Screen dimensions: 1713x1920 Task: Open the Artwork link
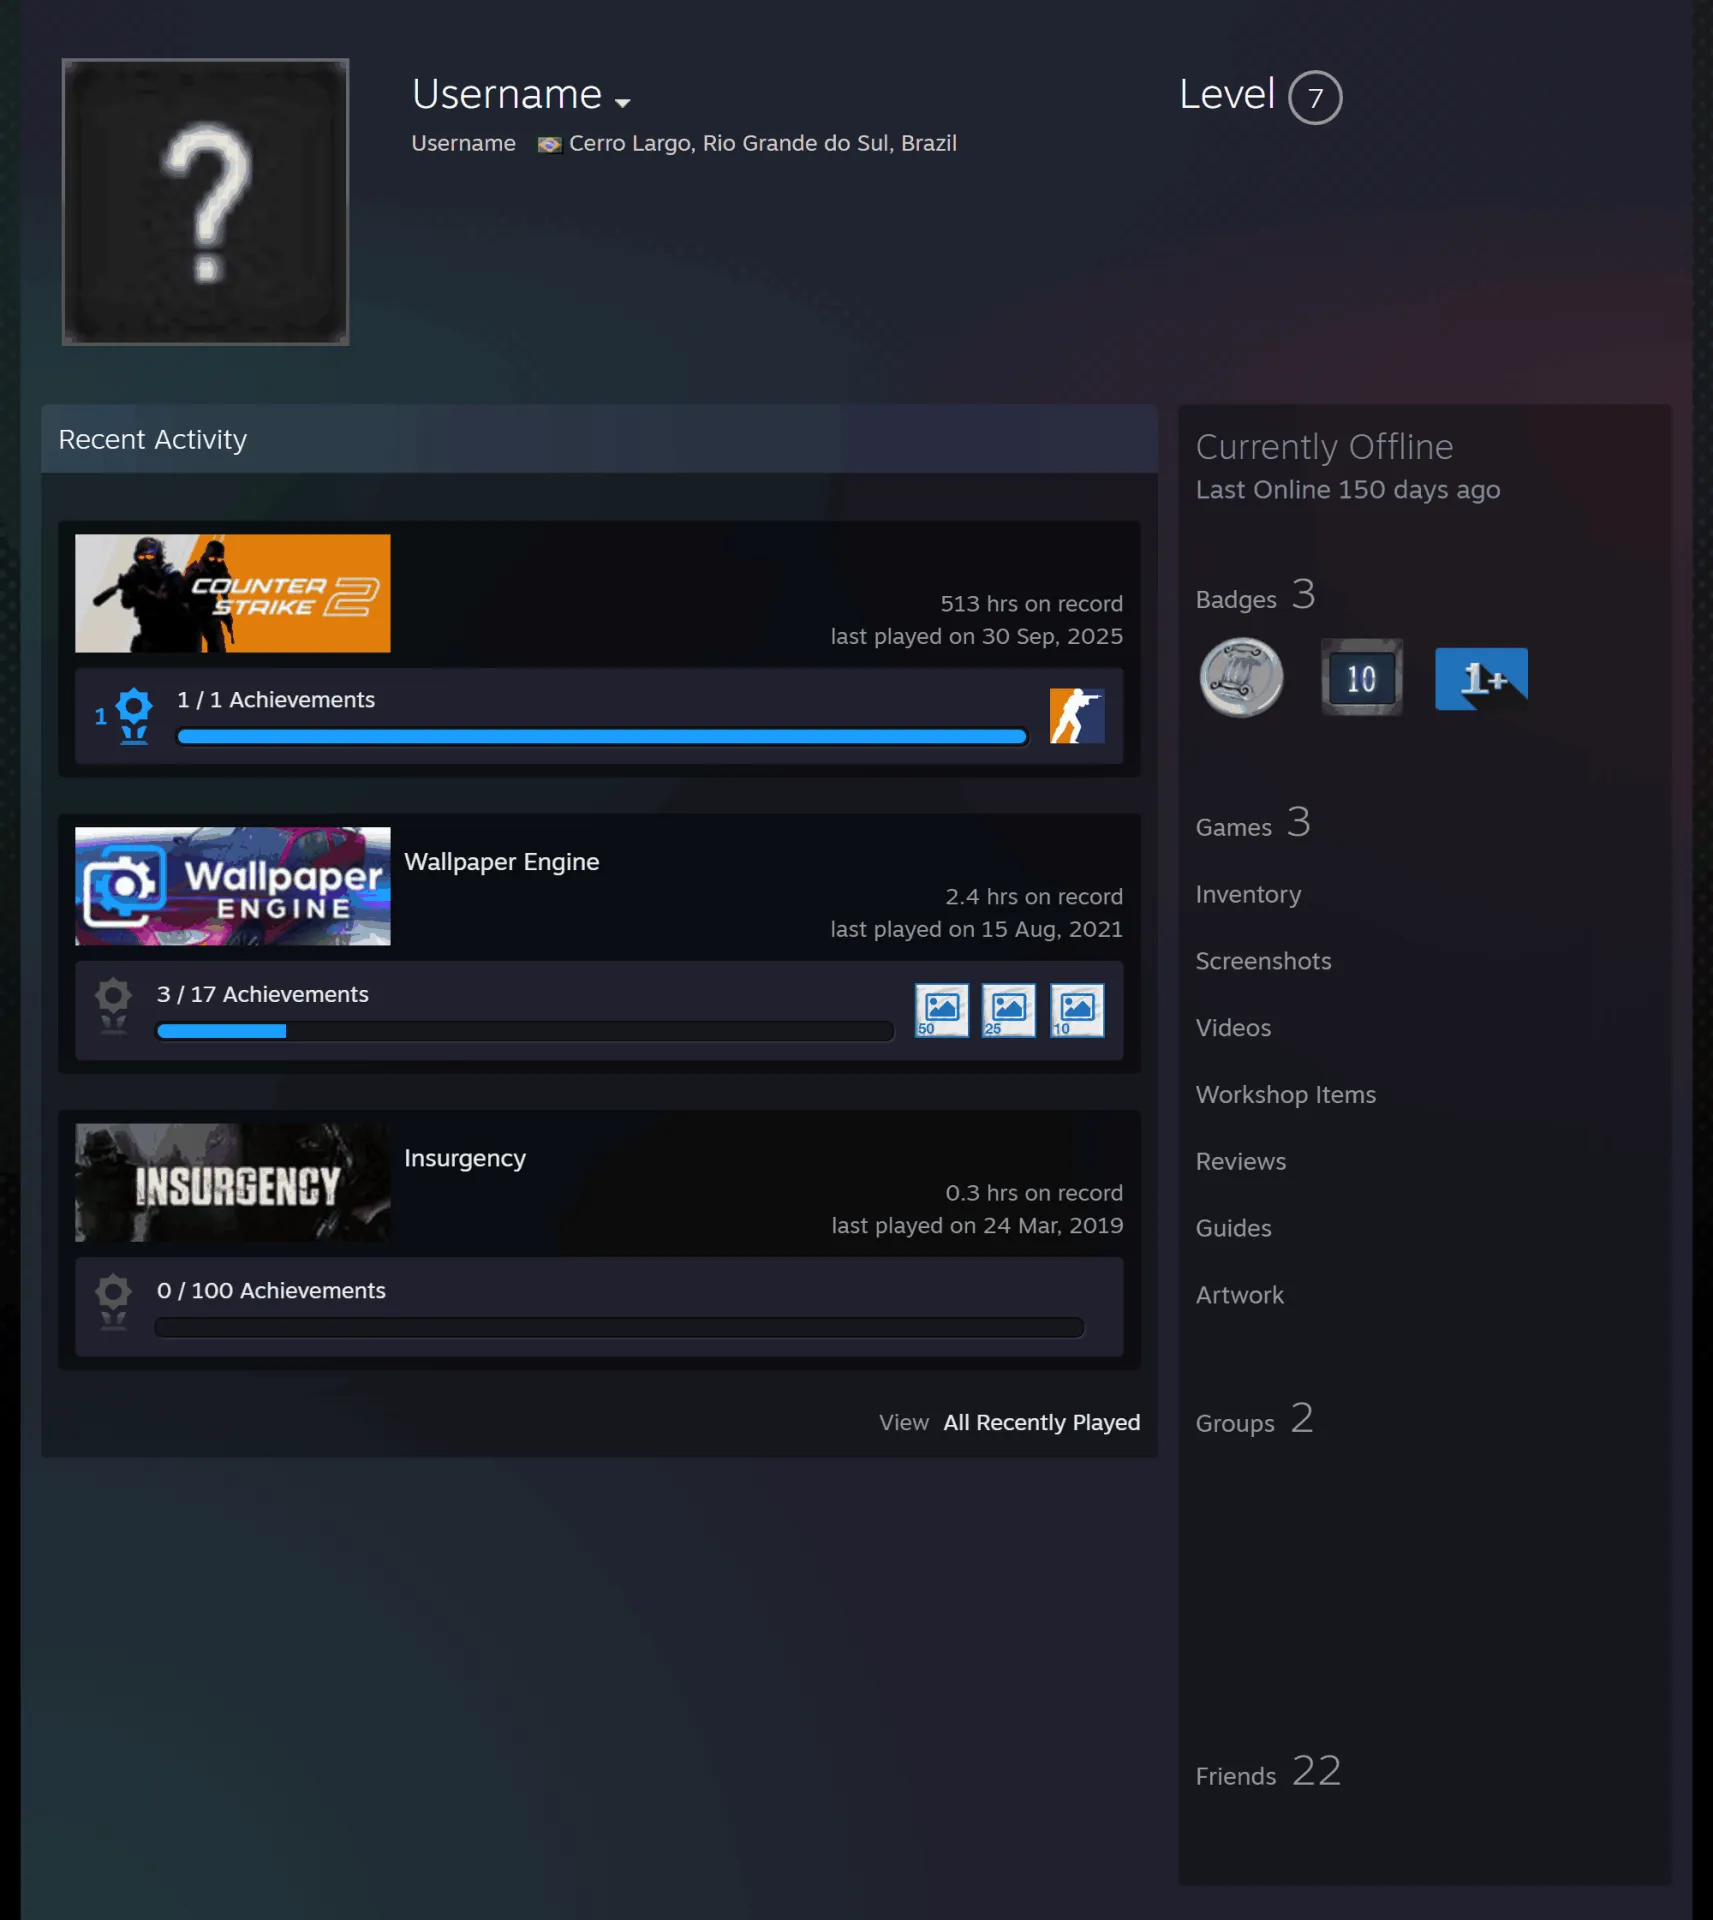tap(1239, 1295)
